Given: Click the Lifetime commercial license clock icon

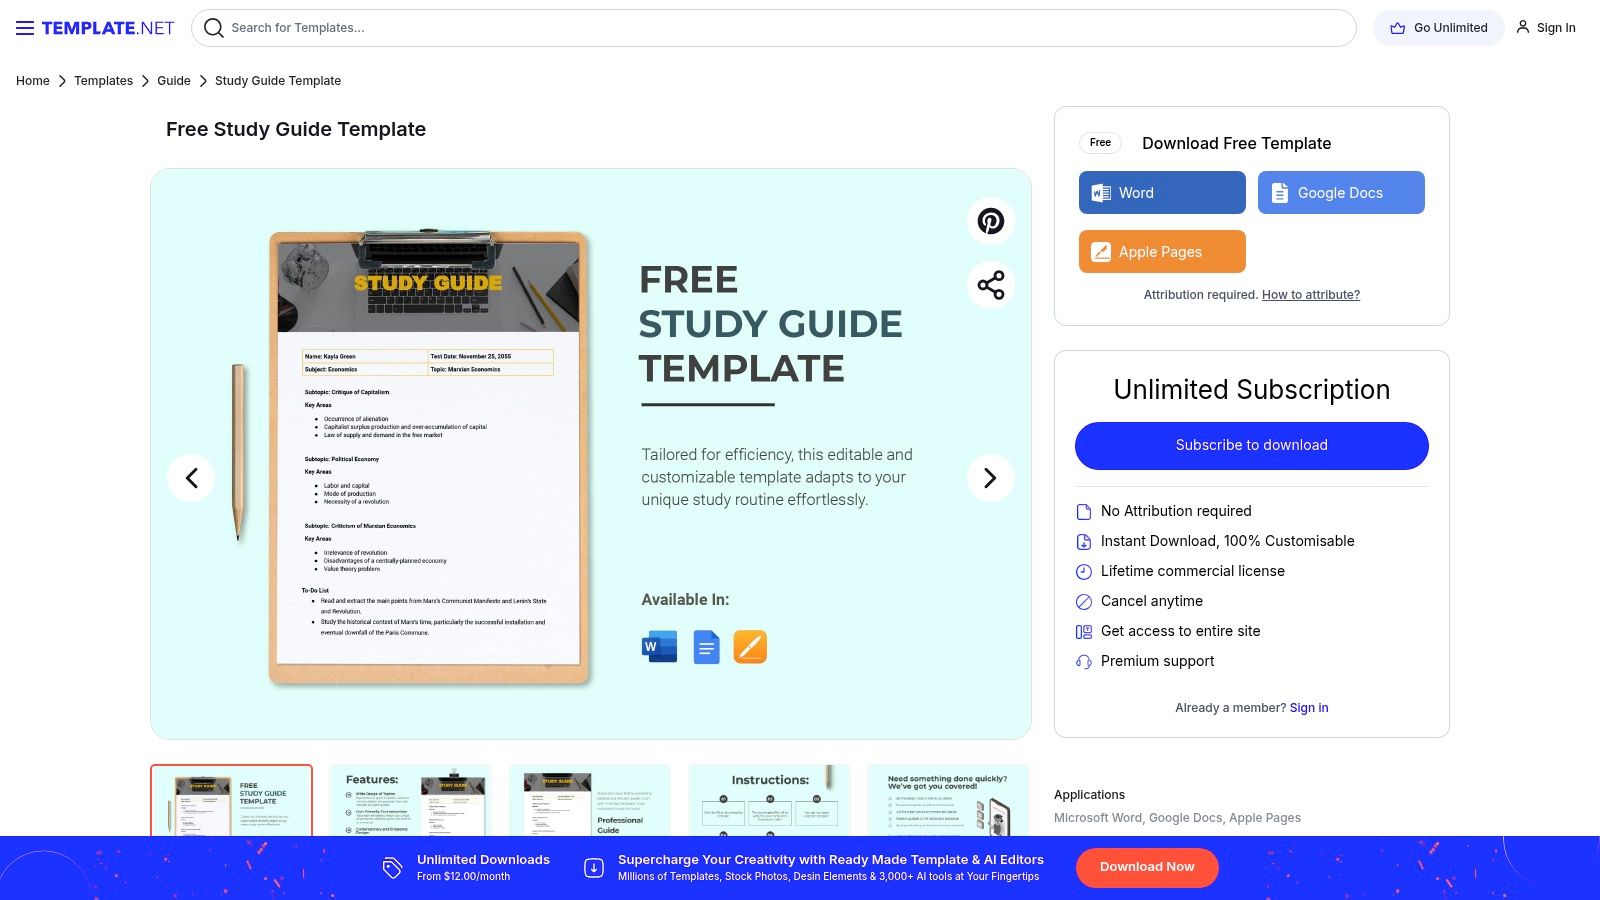Looking at the screenshot, I should coord(1083,572).
